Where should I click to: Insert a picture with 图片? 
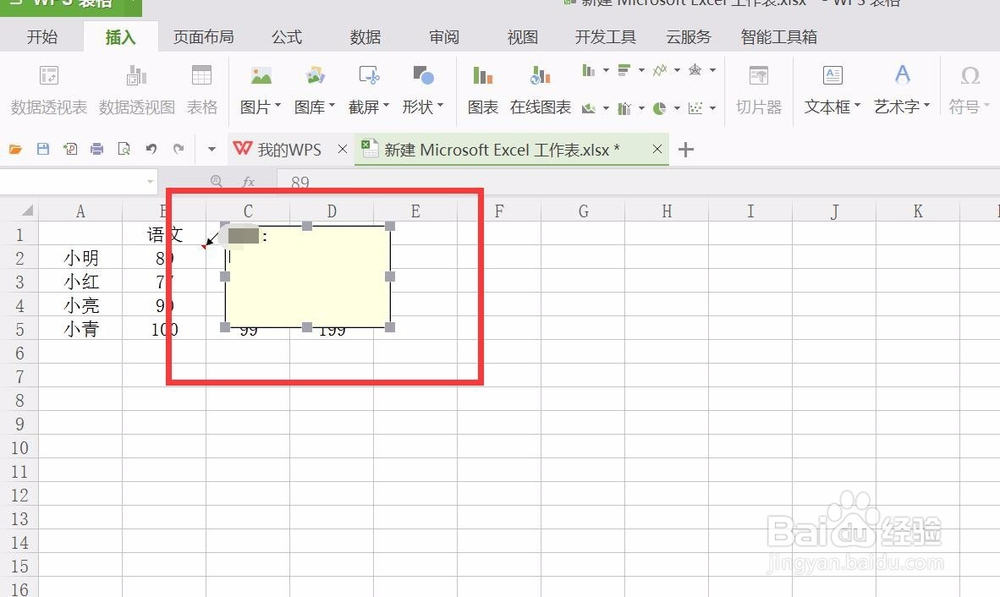pyautogui.click(x=258, y=88)
